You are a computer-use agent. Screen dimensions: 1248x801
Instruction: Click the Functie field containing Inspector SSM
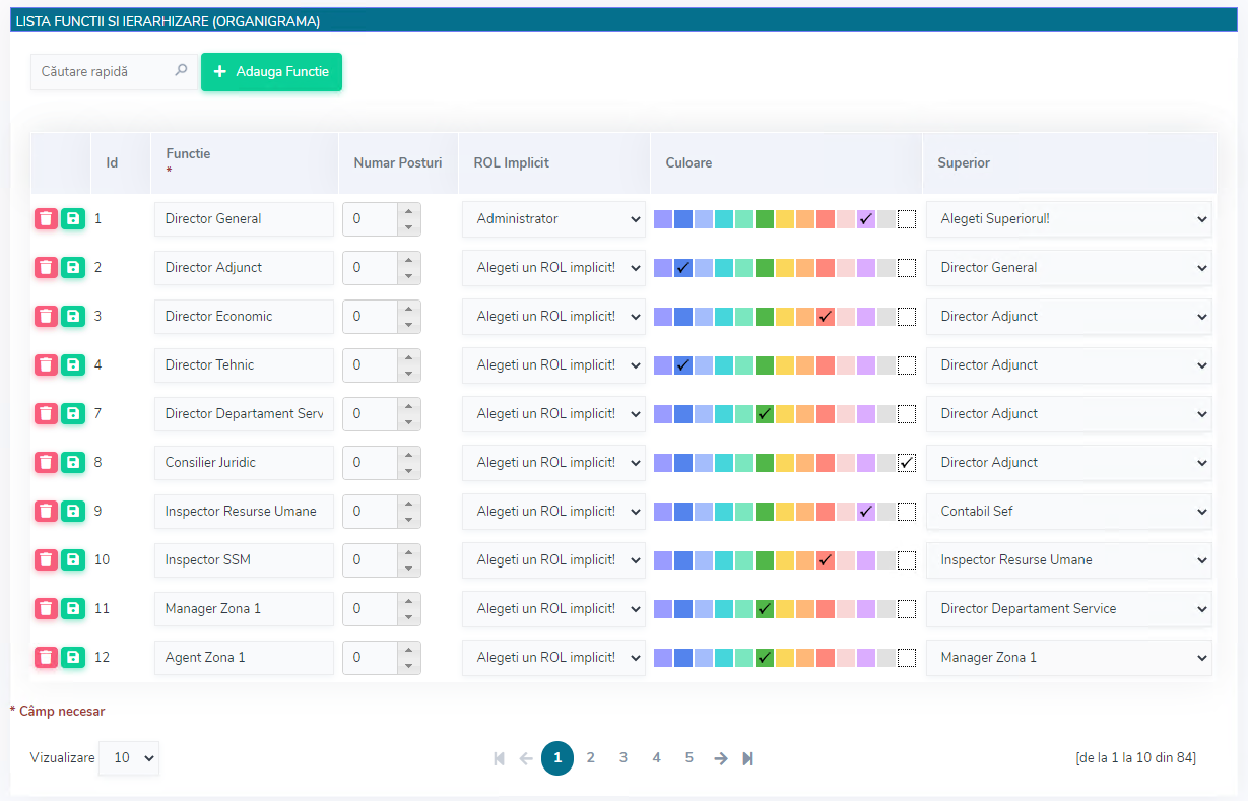(x=244, y=560)
